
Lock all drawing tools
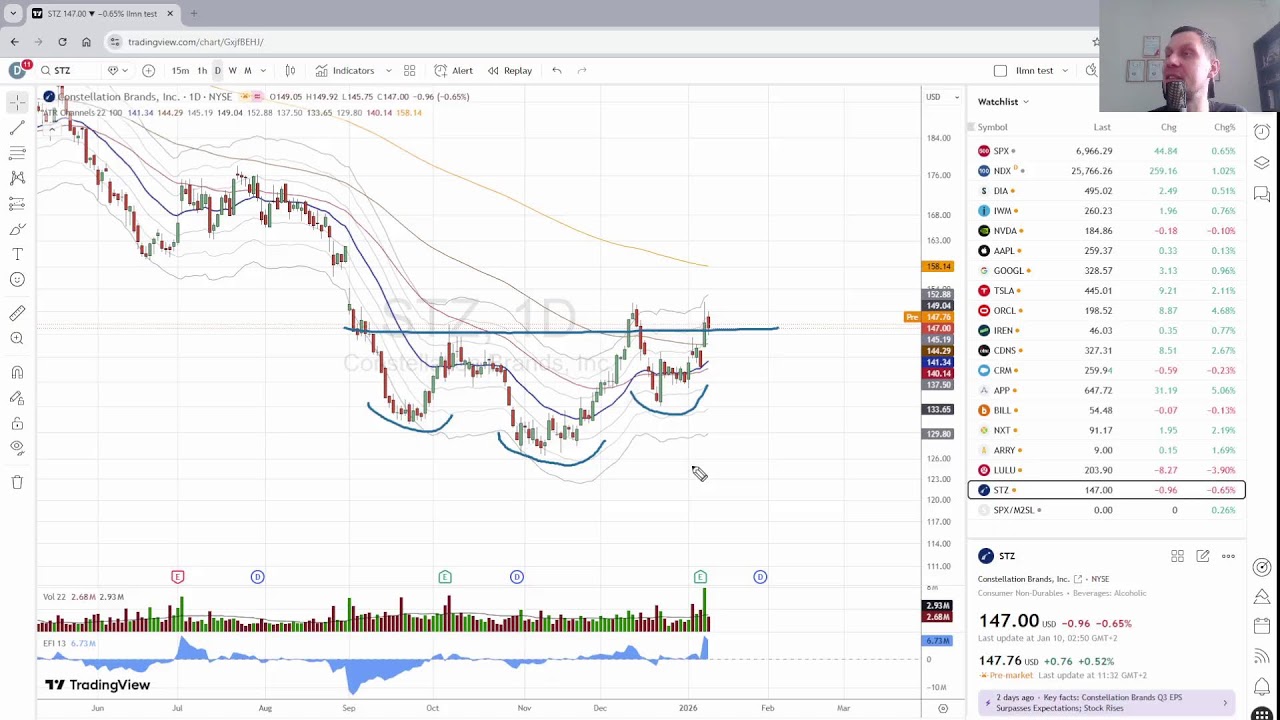coord(17,424)
